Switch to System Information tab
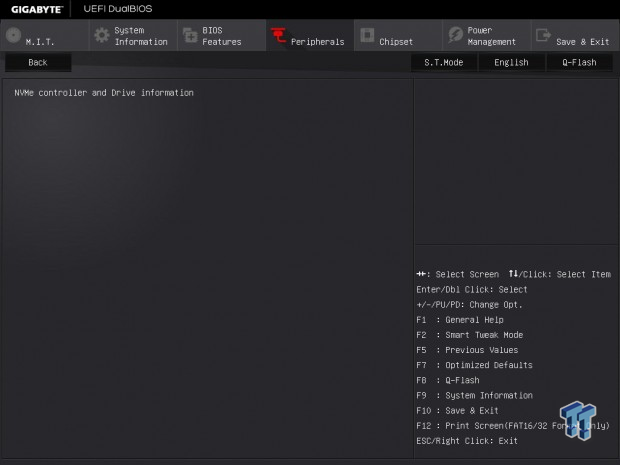620x465 pixels. pos(133,36)
